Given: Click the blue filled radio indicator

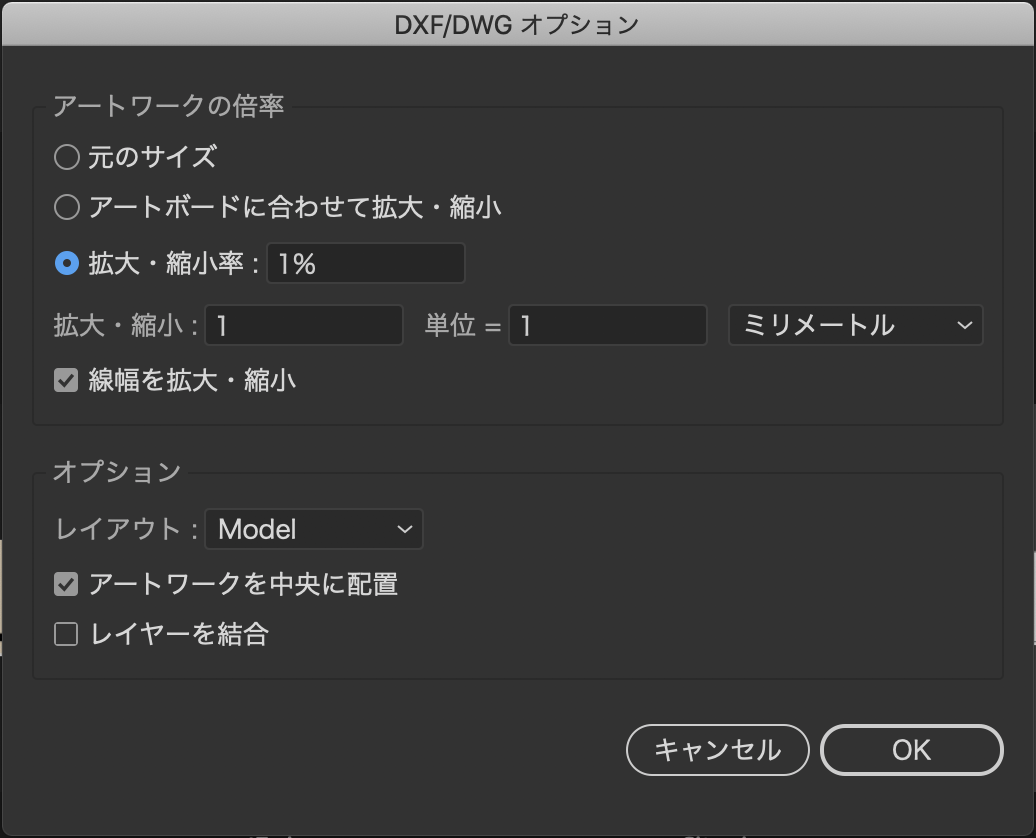Looking at the screenshot, I should click(66, 262).
